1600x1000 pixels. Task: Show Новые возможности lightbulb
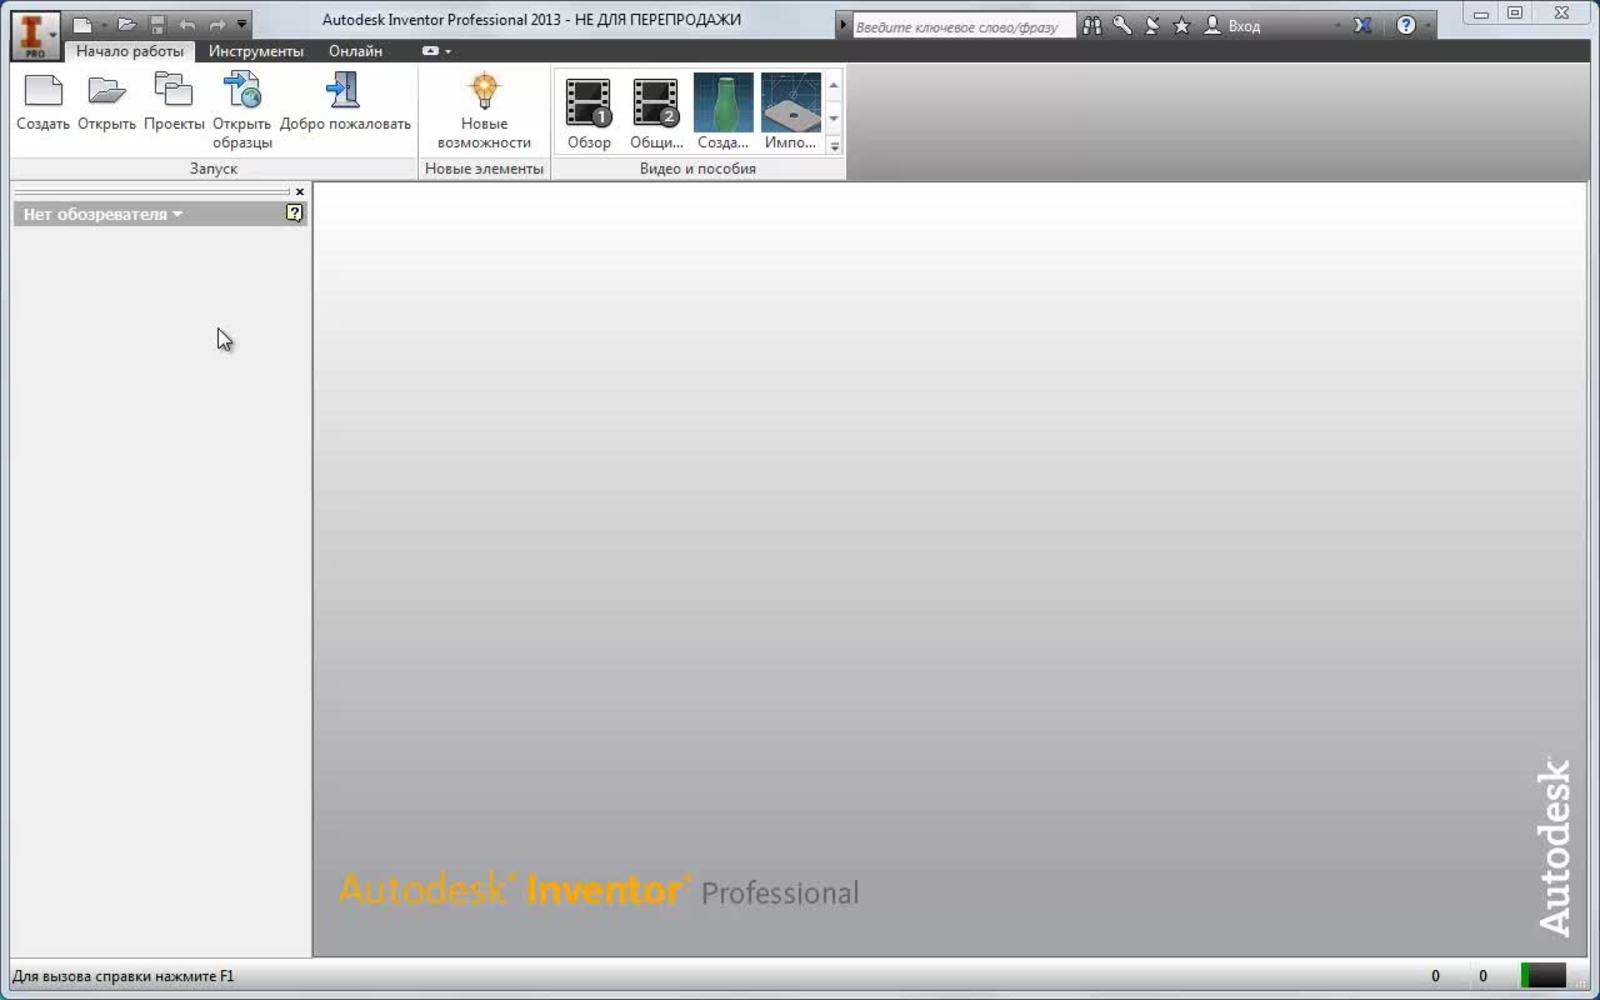tap(484, 111)
